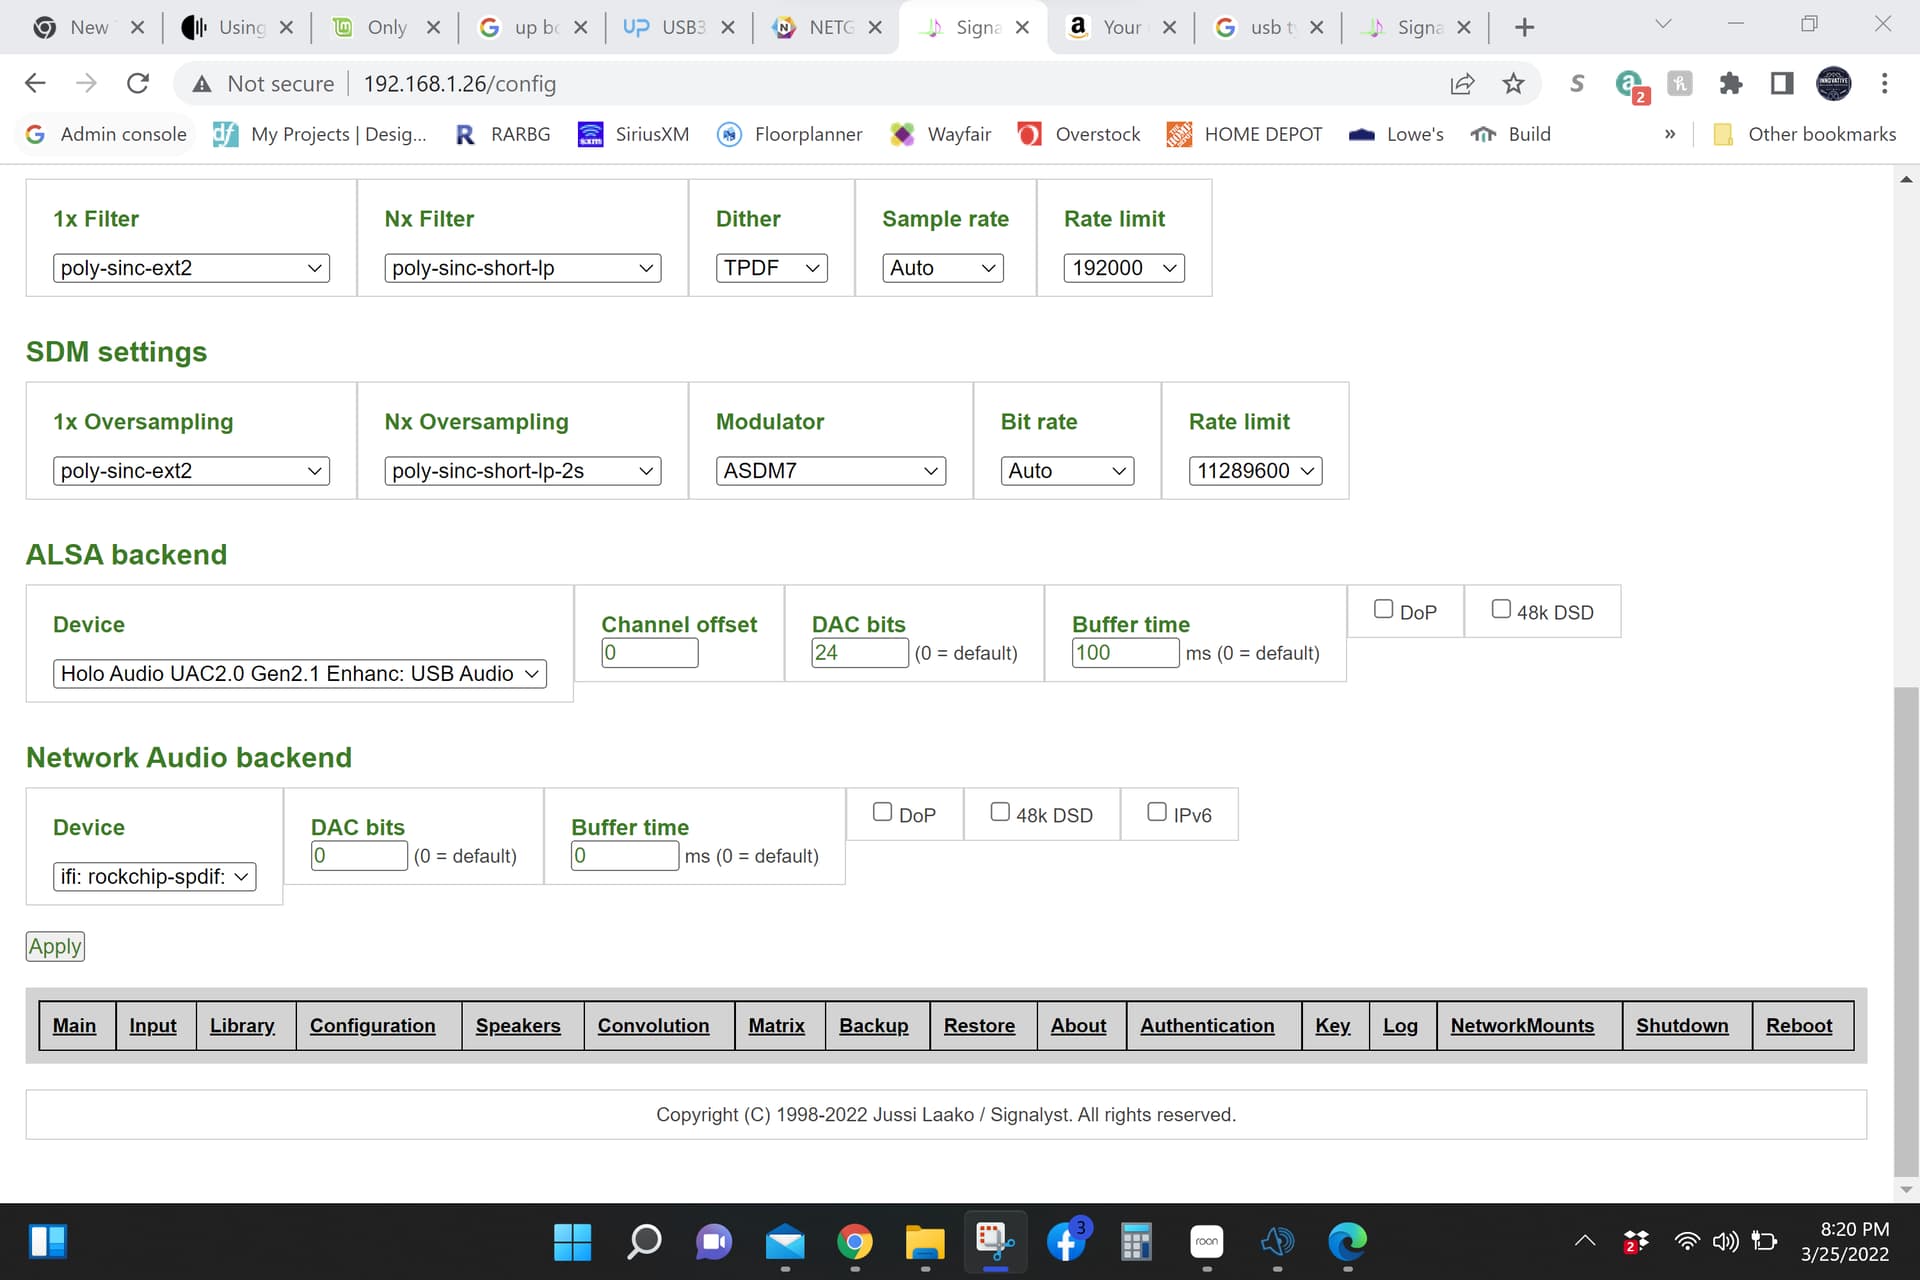
Task: Click the Reboot link
Action: [1799, 1026]
